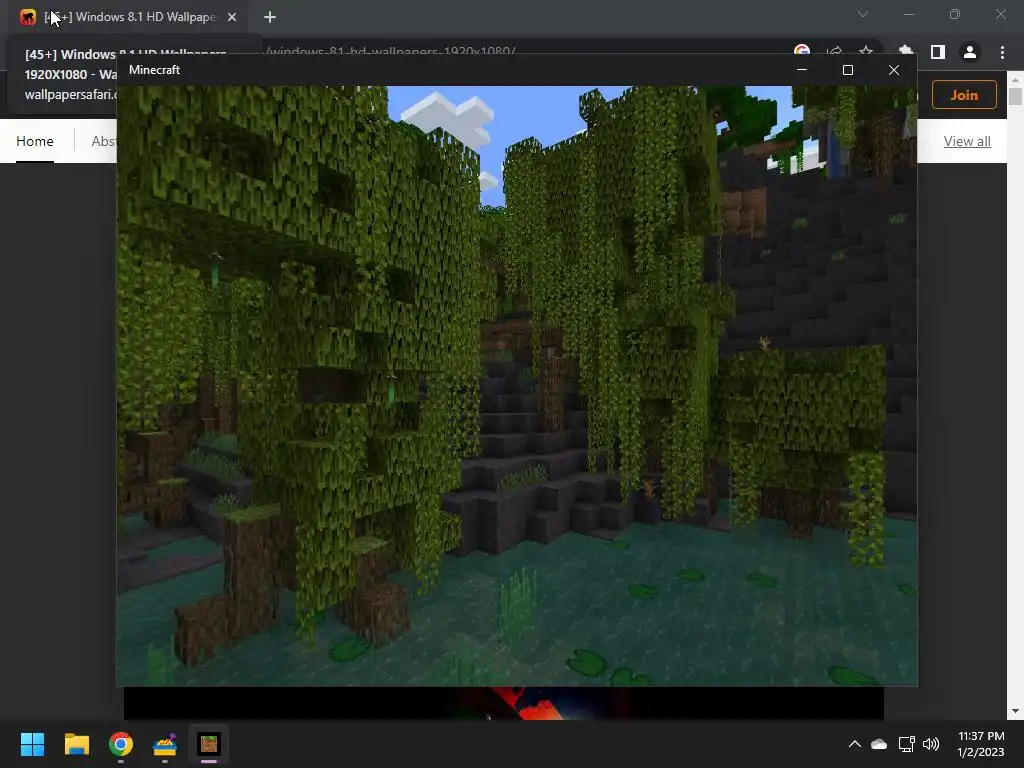Select Minecraft icon in taskbar

[x=209, y=744]
